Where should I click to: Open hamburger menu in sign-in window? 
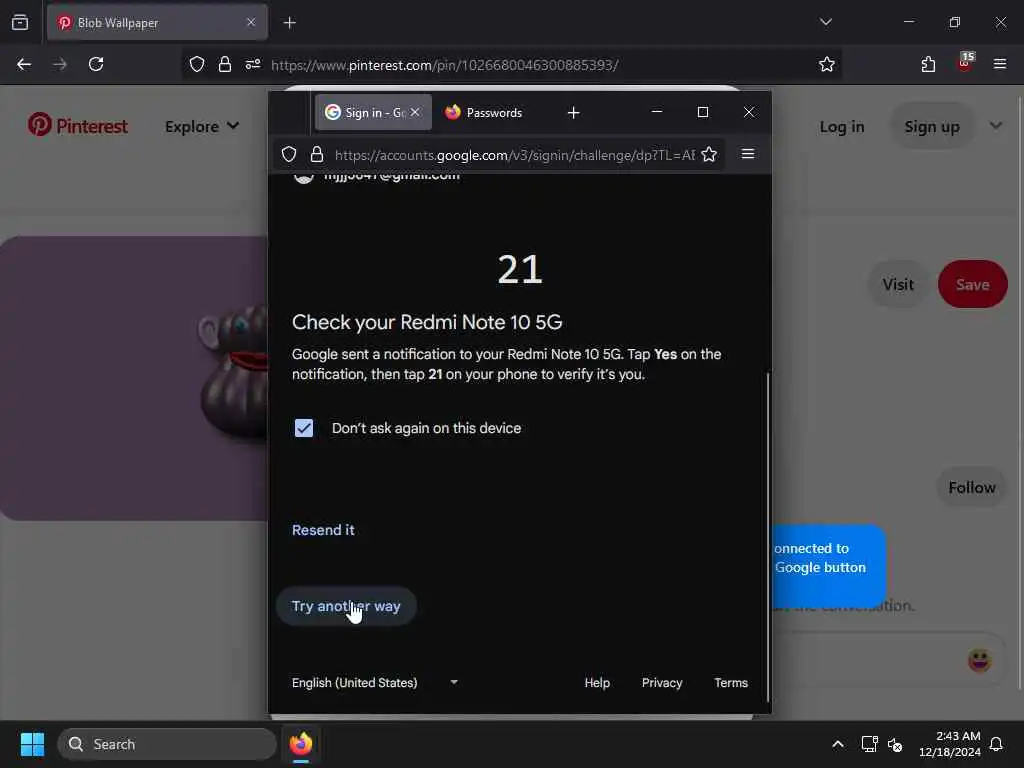(x=748, y=154)
